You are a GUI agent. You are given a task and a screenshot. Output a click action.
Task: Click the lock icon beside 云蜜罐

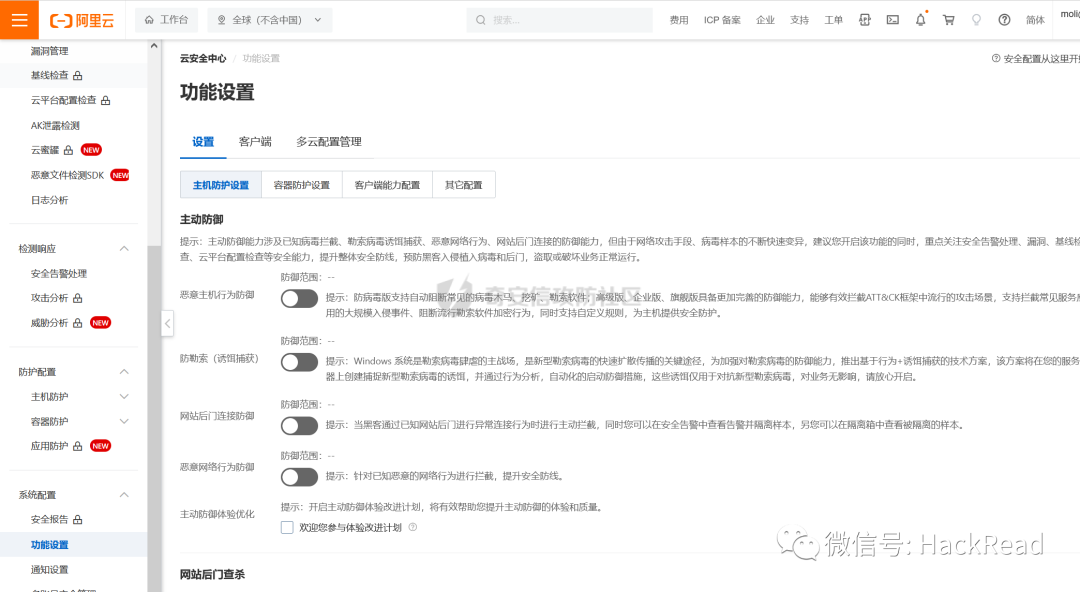coord(68,150)
